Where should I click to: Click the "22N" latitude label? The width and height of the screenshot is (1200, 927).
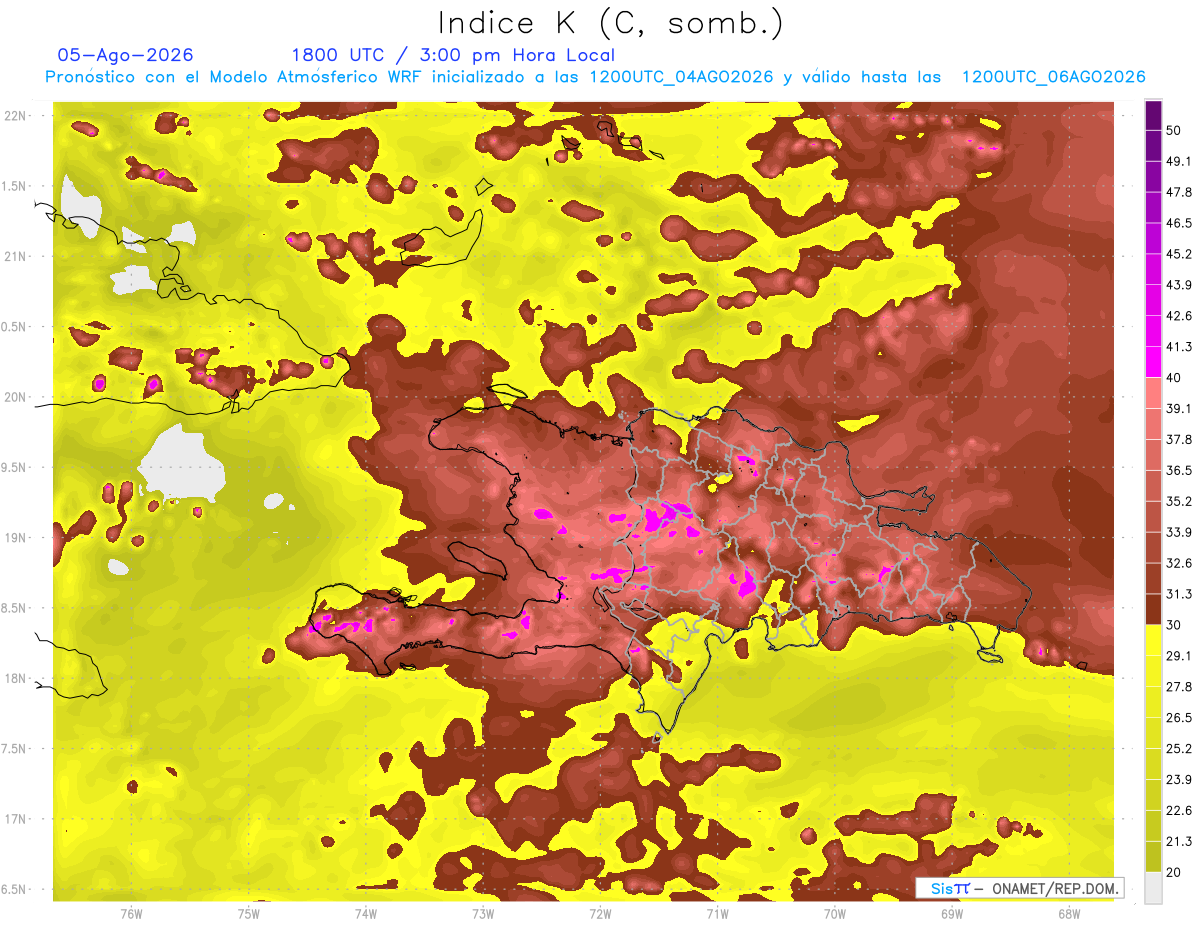pos(16,115)
